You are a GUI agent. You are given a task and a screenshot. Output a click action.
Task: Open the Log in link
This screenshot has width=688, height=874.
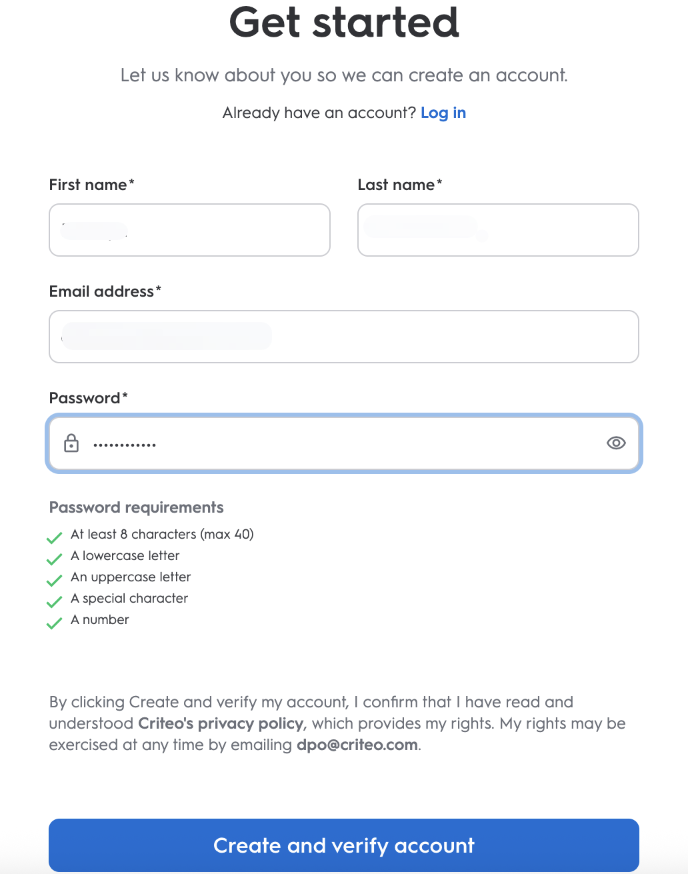443,113
